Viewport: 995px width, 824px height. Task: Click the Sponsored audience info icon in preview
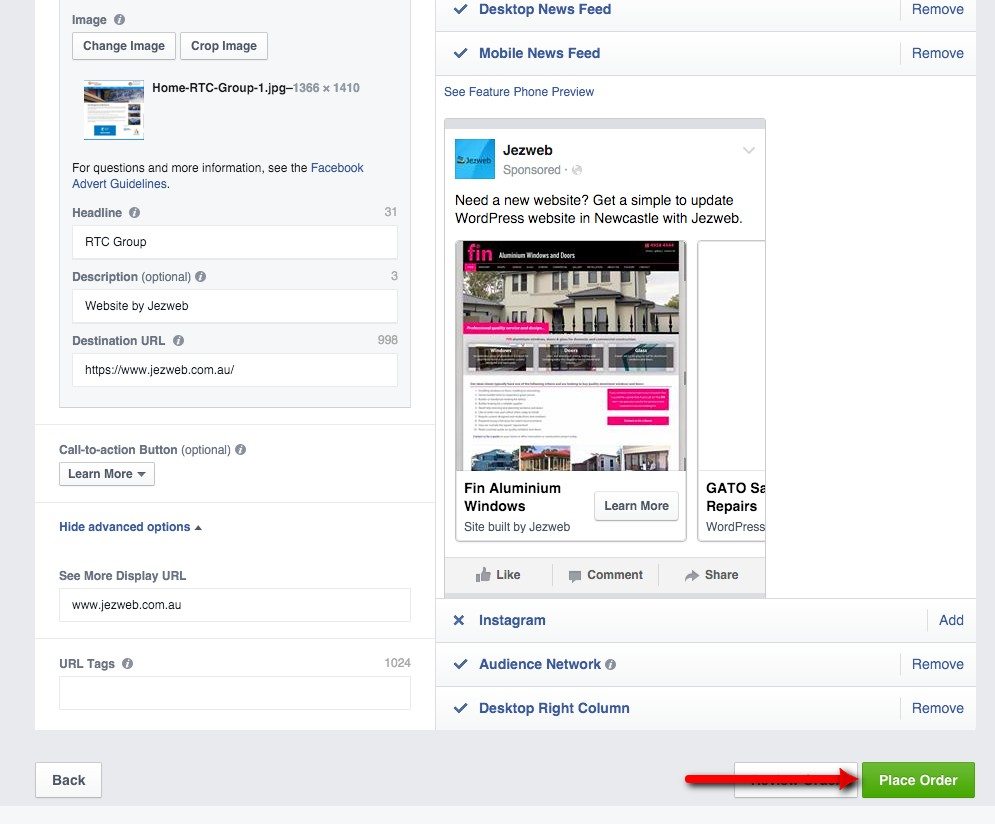pos(577,170)
